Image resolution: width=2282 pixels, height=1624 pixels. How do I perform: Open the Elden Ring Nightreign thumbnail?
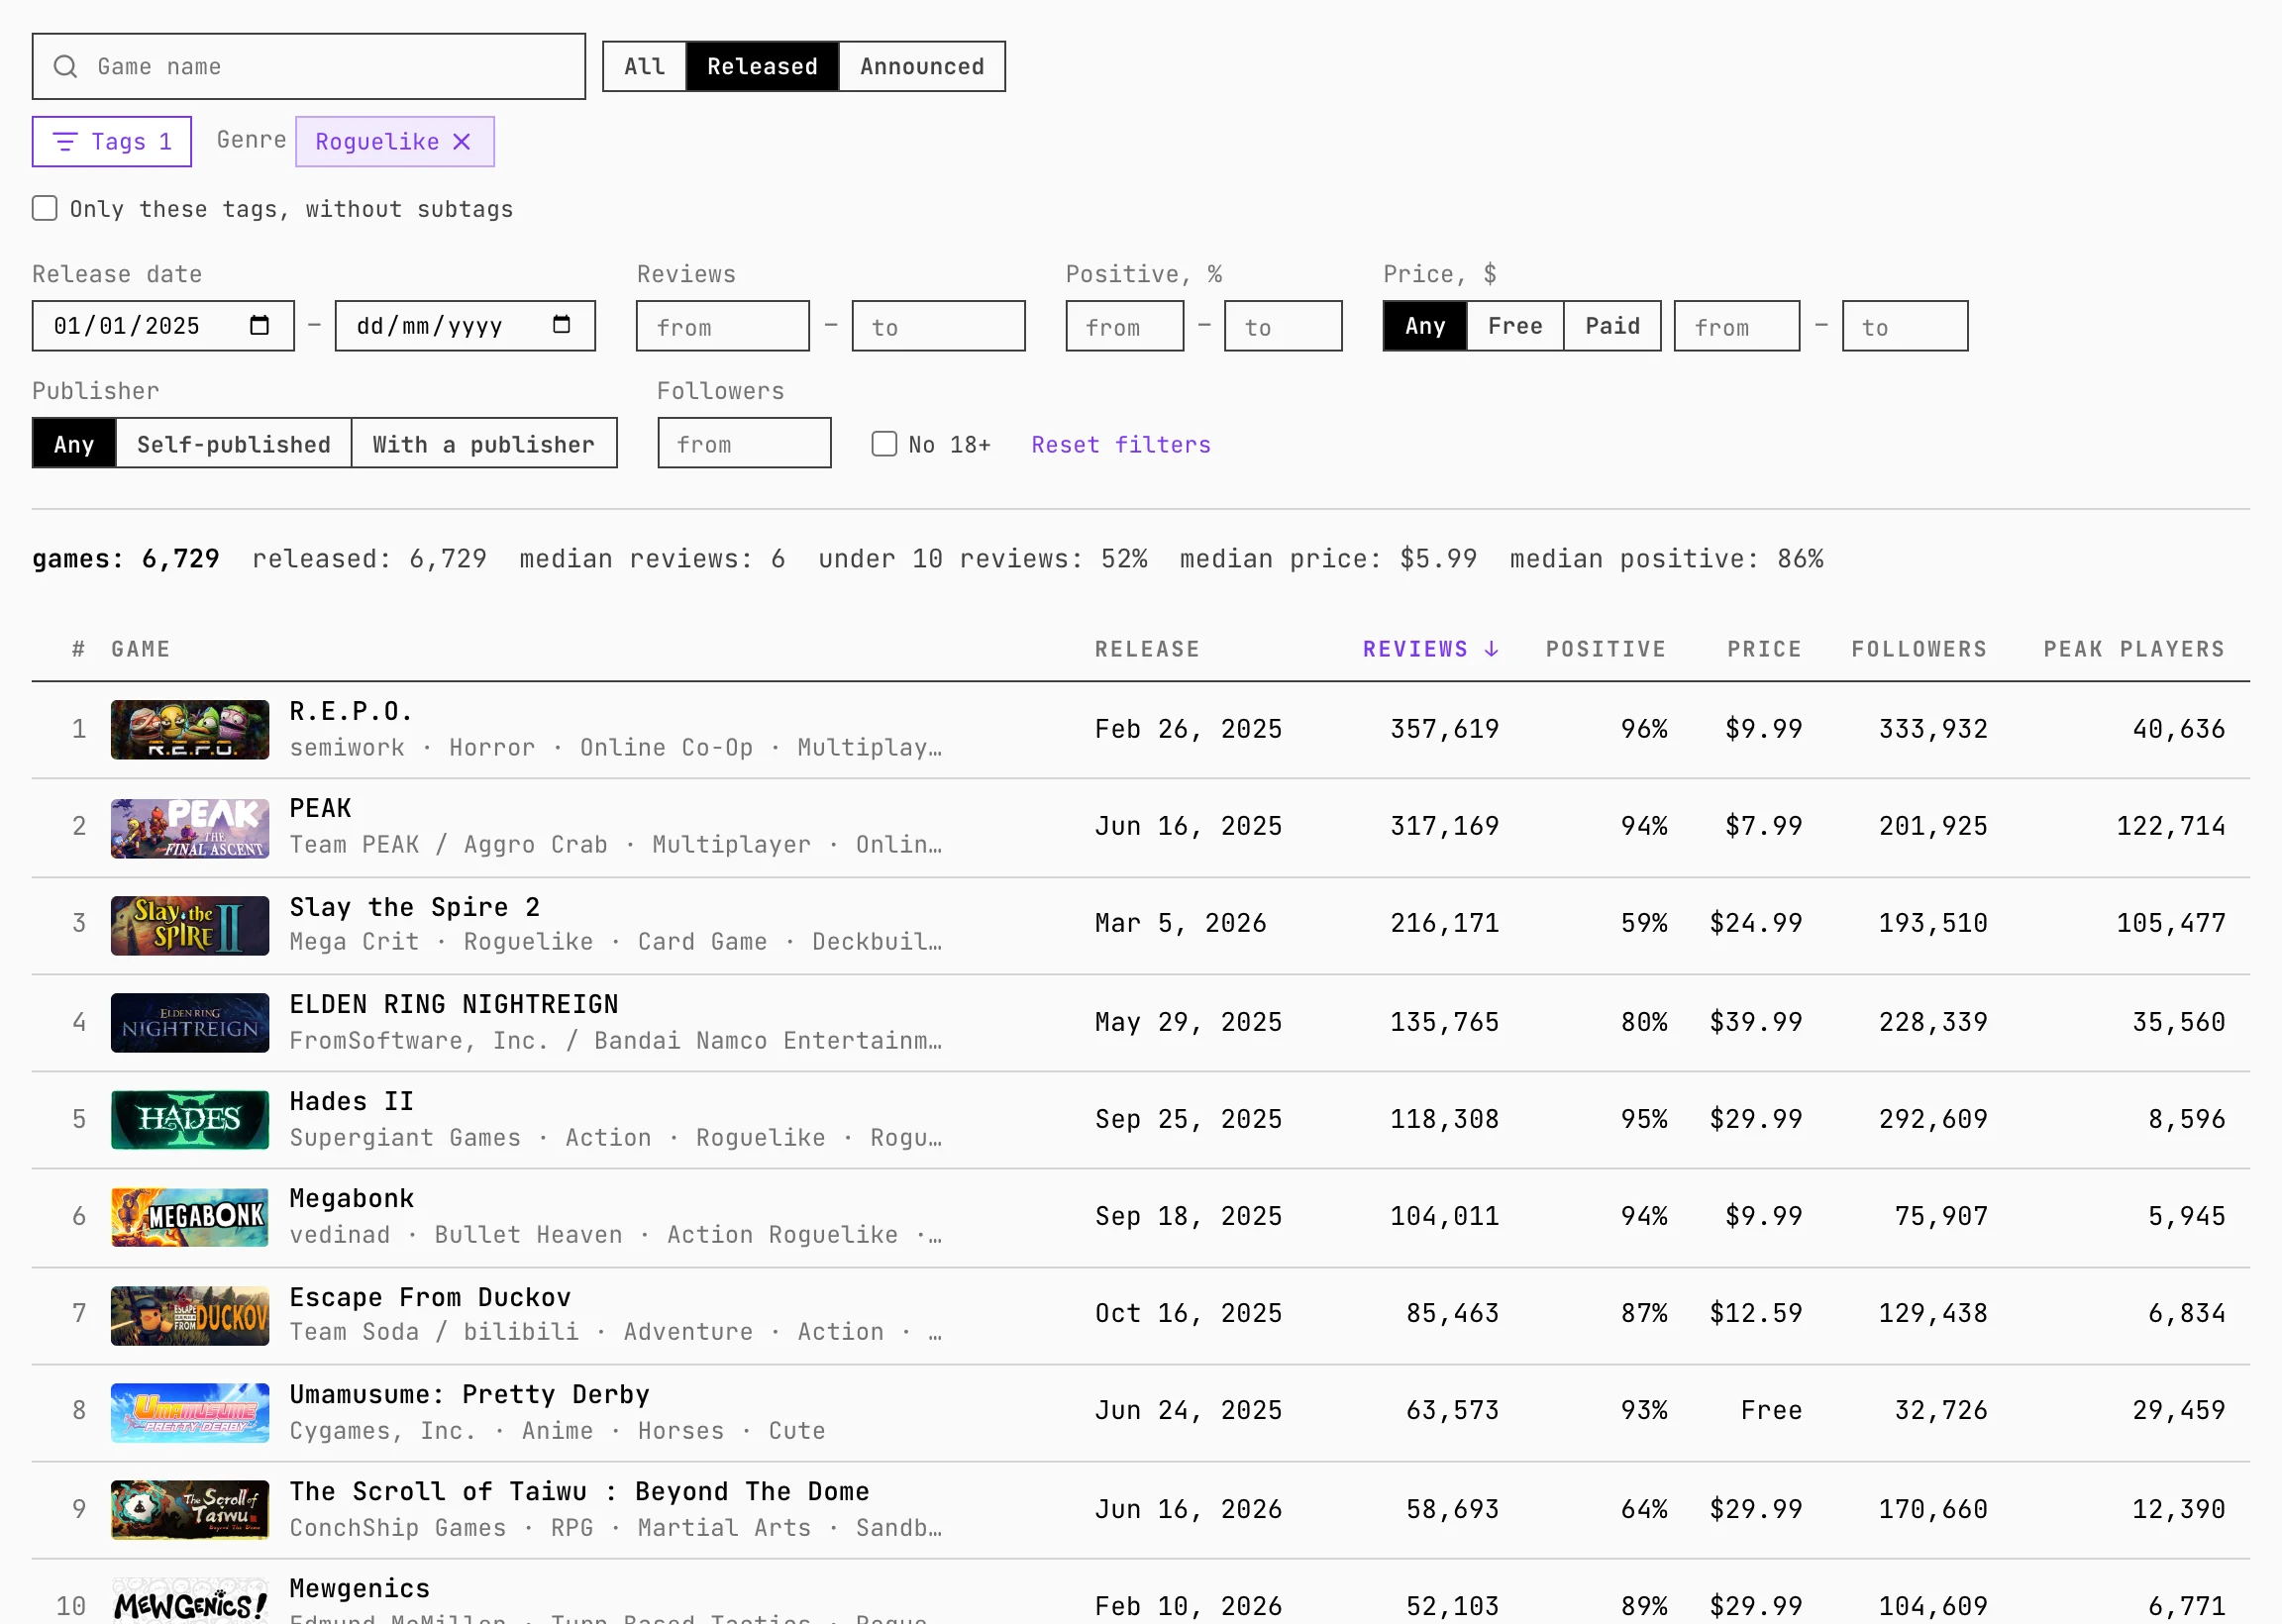(x=190, y=1023)
